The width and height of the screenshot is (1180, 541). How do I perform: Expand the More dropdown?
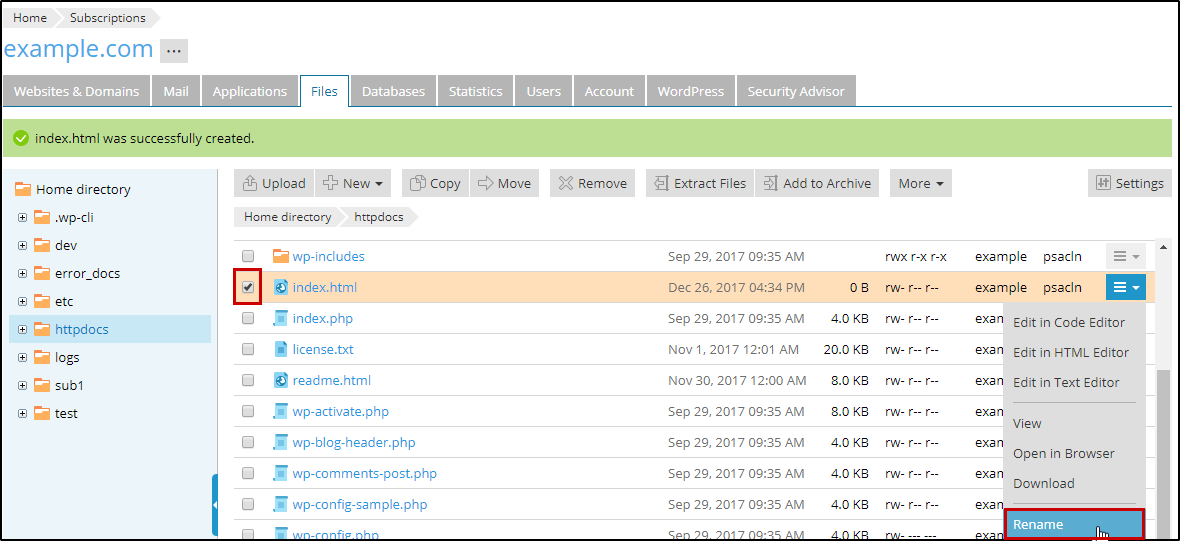pos(920,183)
